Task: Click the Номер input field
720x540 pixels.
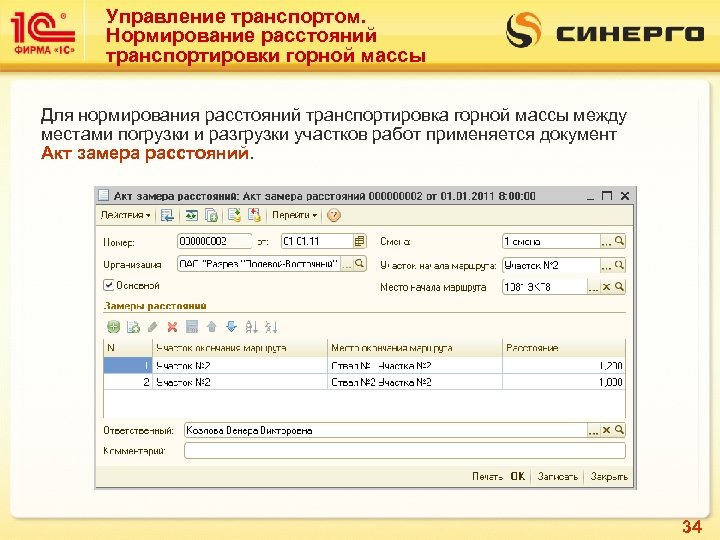Action: [x=214, y=241]
